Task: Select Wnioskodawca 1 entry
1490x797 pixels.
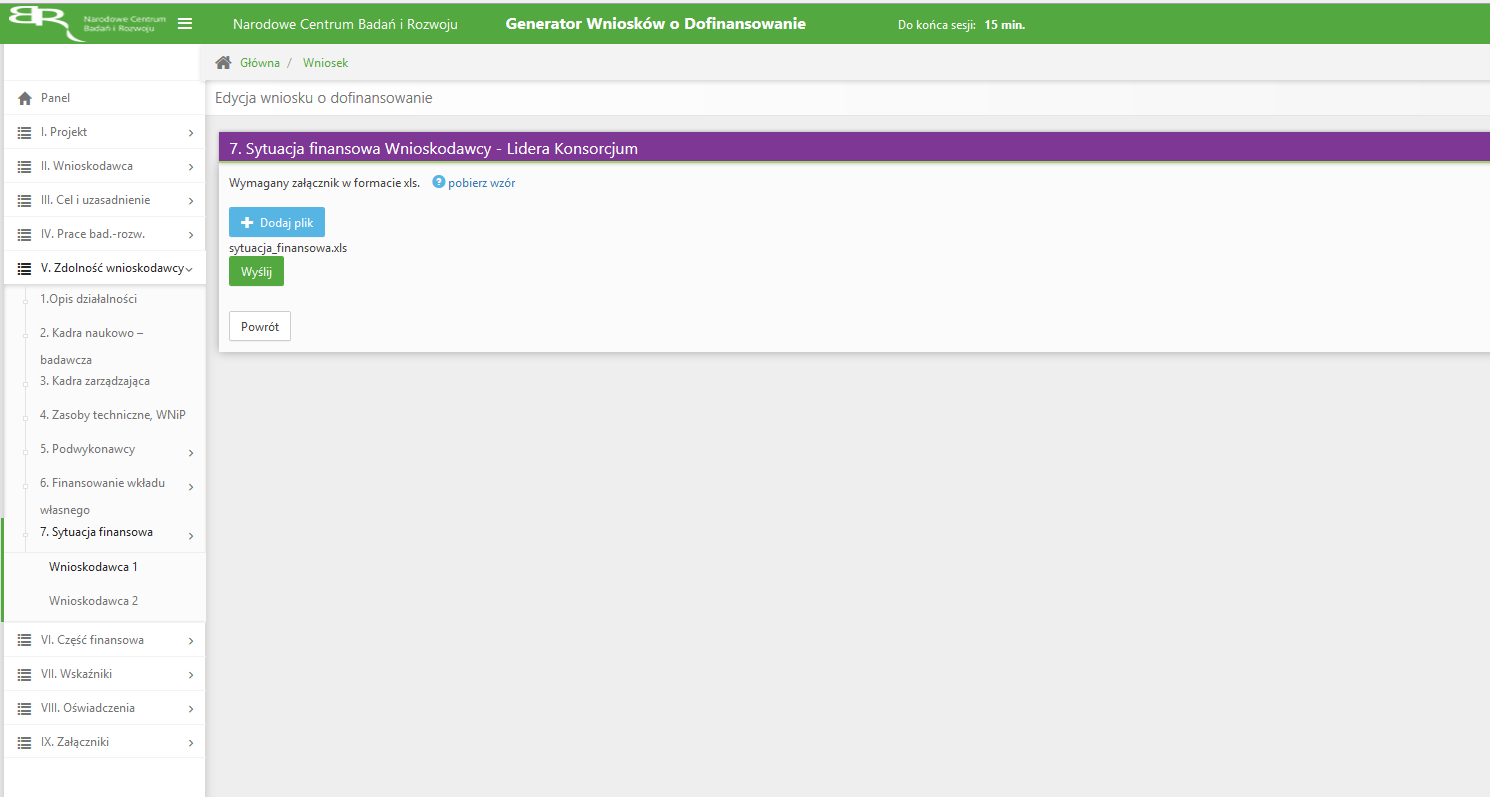Action: pyautogui.click(x=93, y=567)
